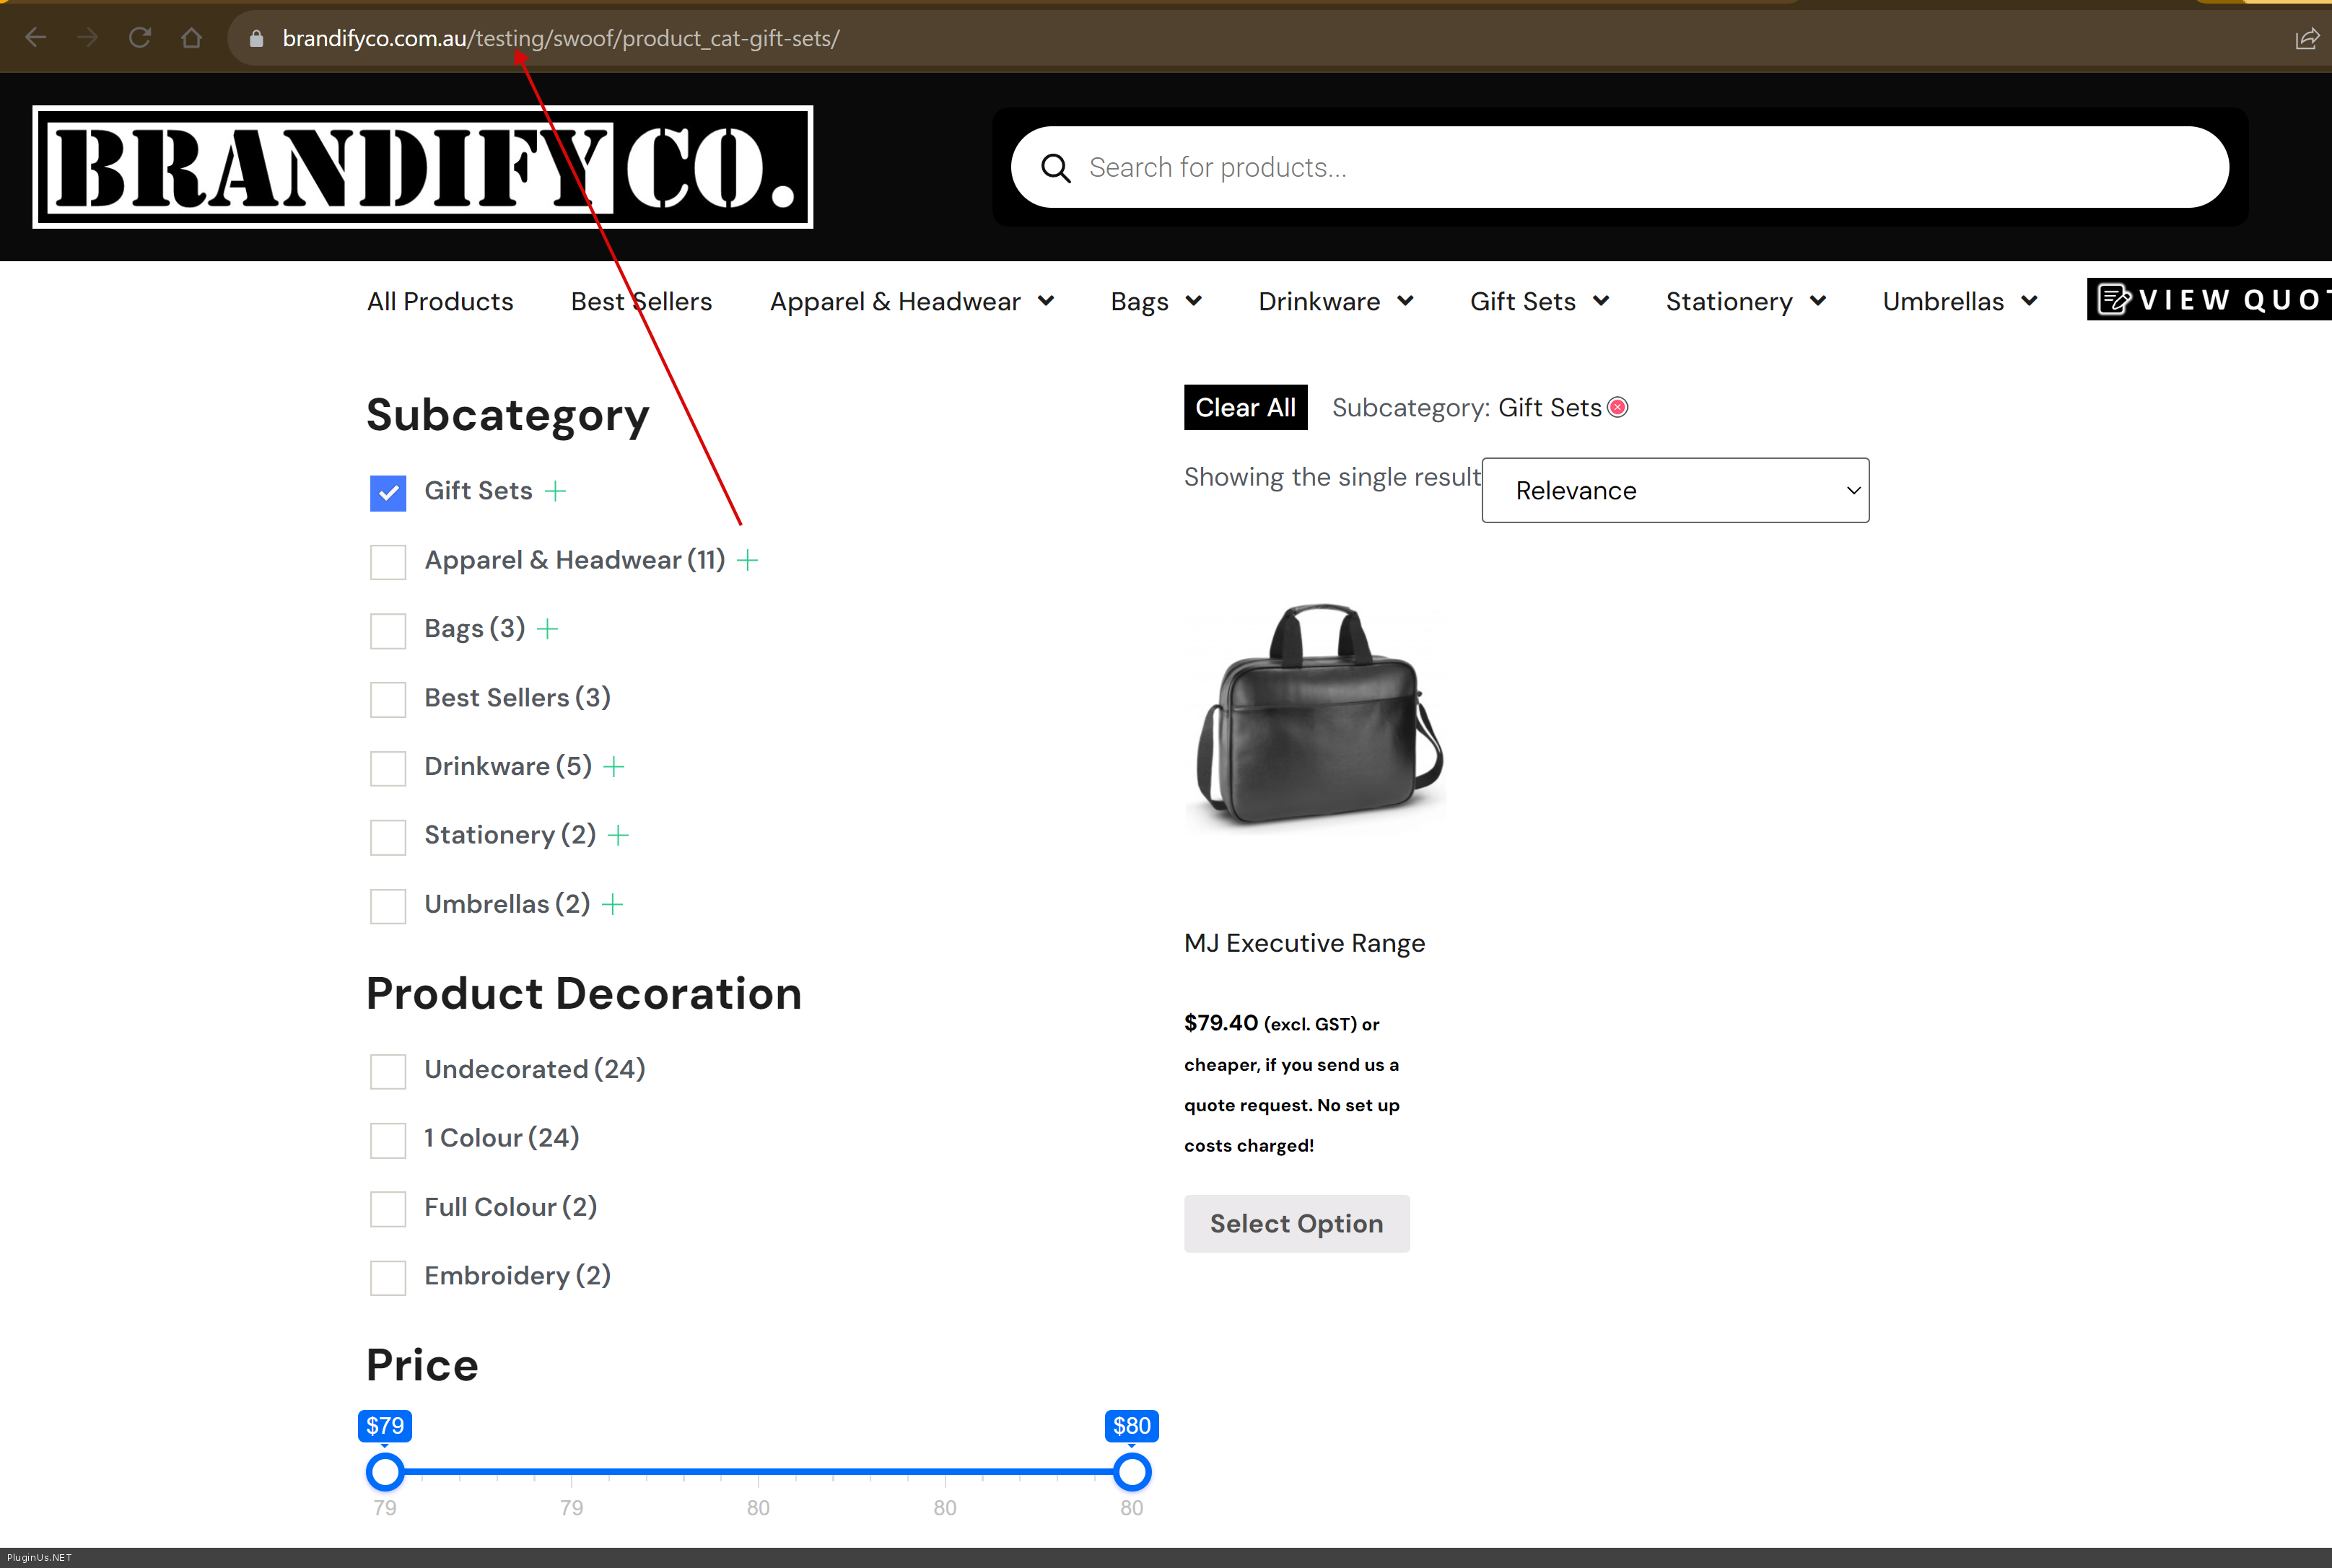The width and height of the screenshot is (2332, 1568).
Task: Click the browser reload icon
Action: coord(140,38)
